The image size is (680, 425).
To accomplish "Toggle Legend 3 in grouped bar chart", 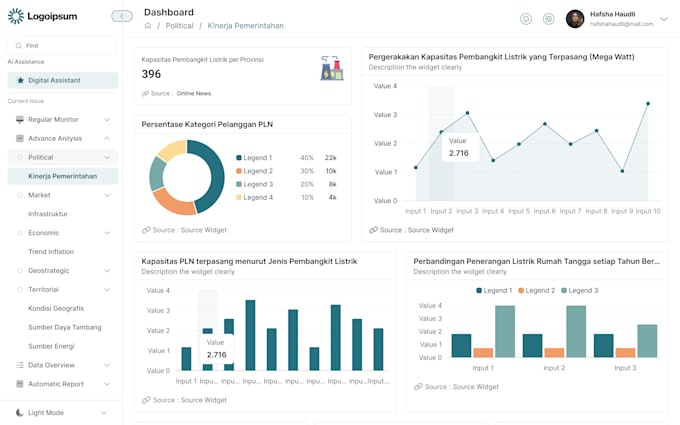I will pyautogui.click(x=579, y=291).
